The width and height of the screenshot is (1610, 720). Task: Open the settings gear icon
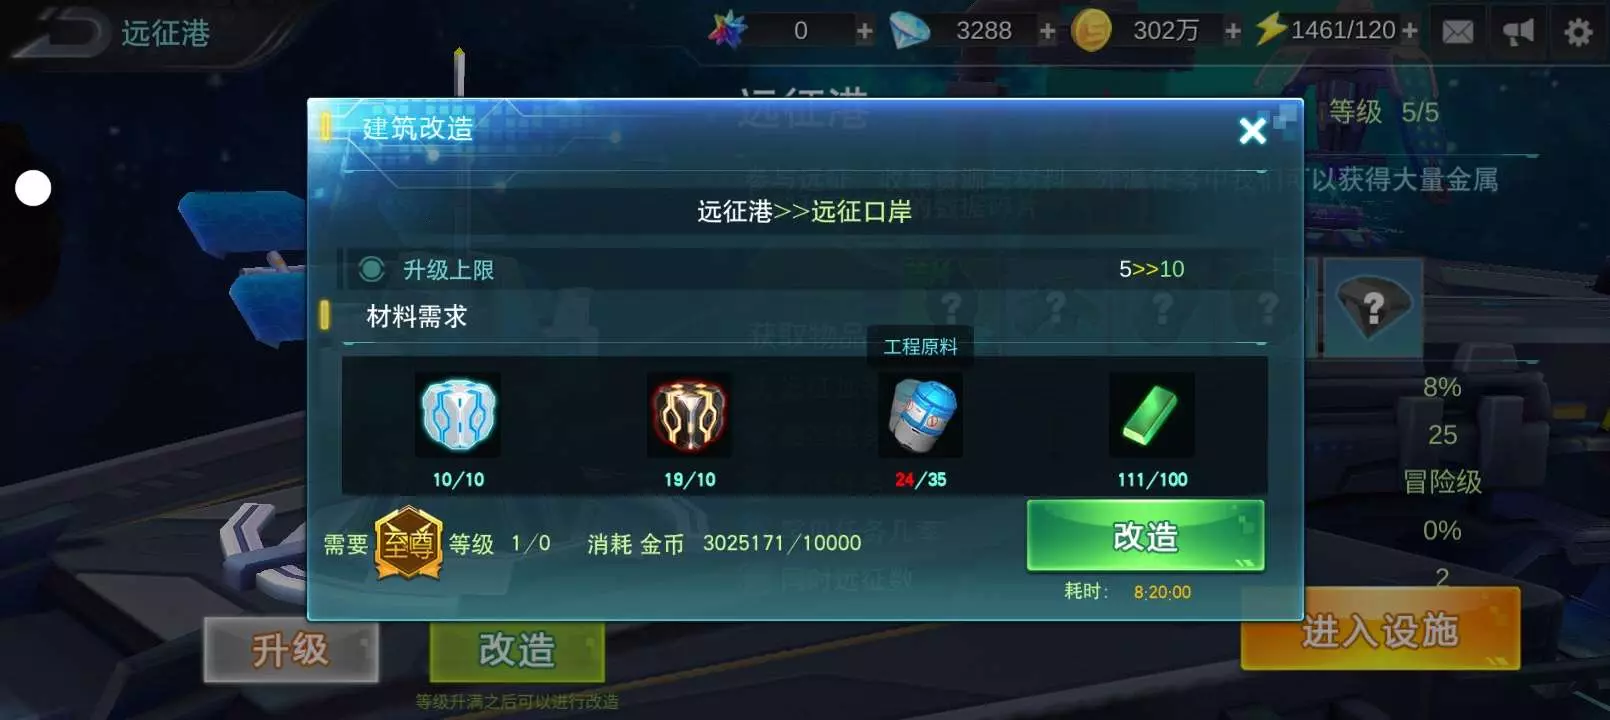1578,32
